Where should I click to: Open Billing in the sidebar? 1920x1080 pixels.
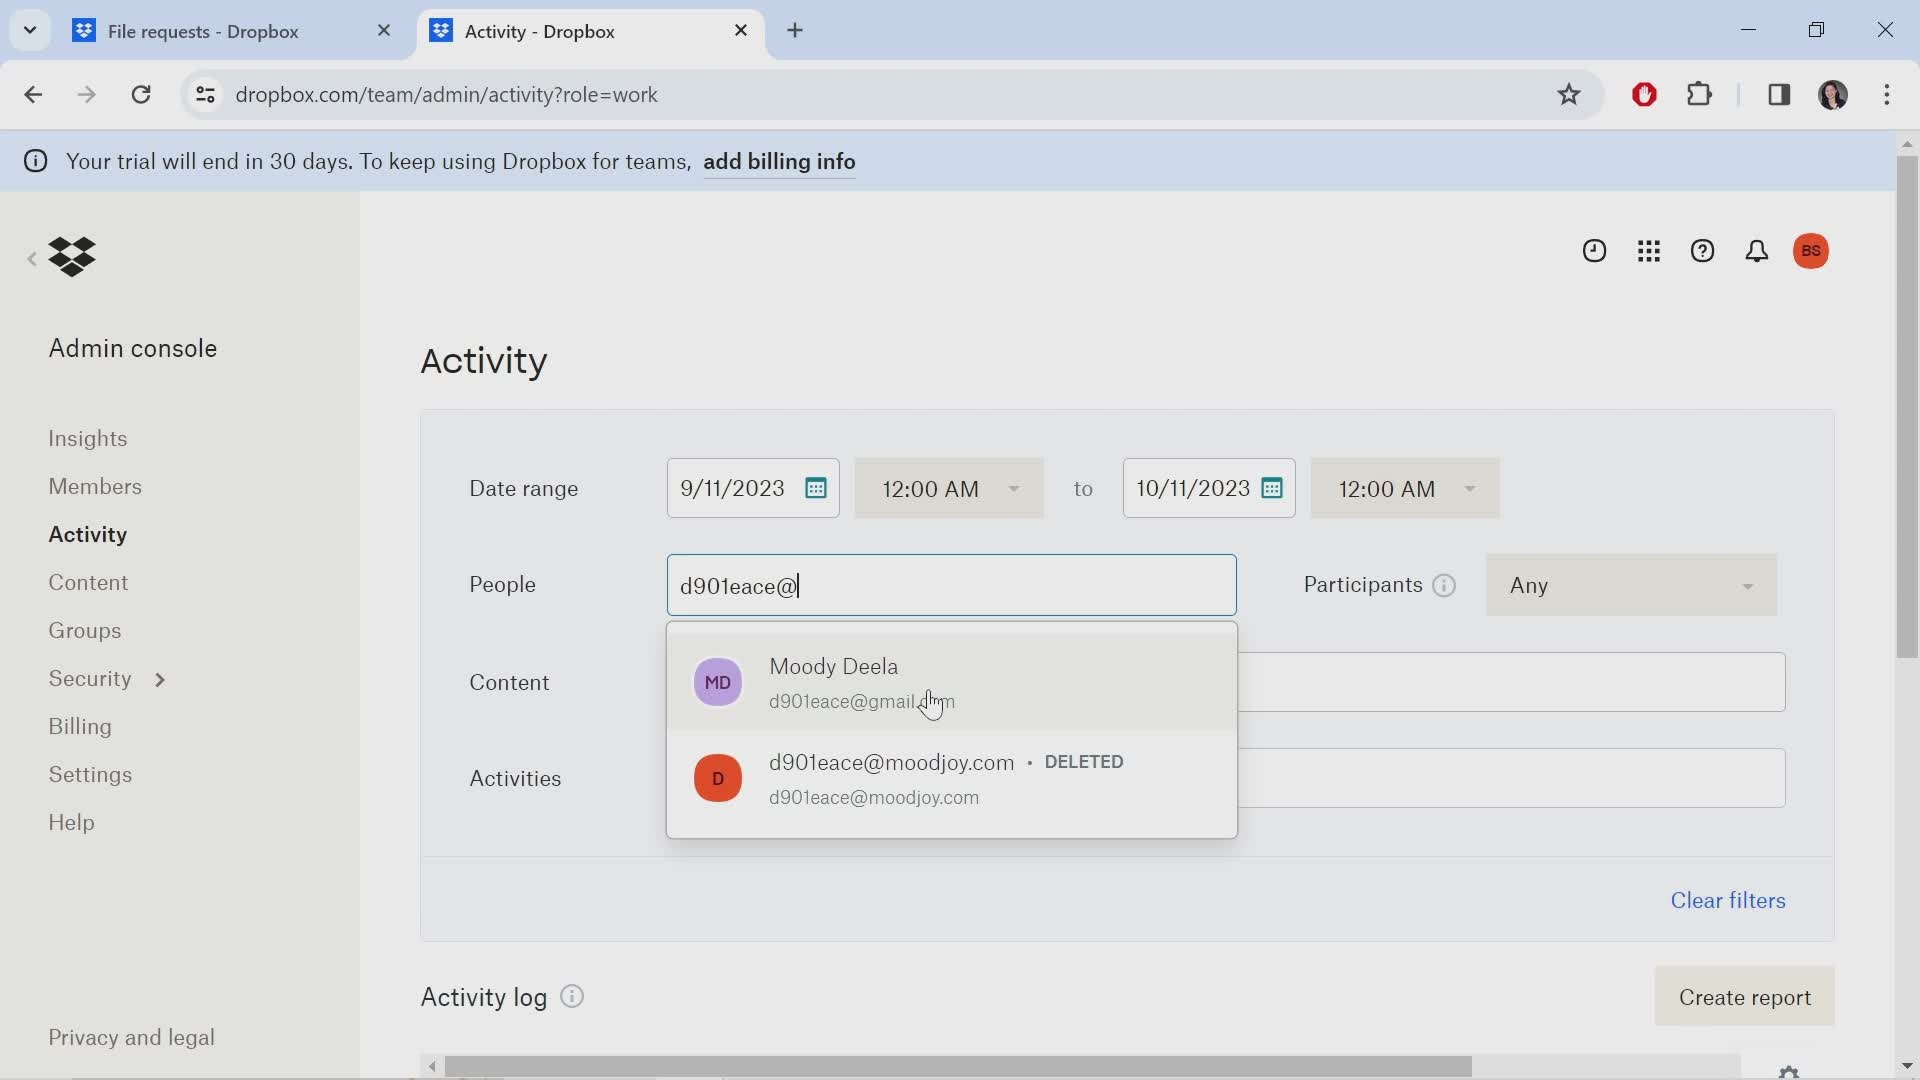coord(80,727)
